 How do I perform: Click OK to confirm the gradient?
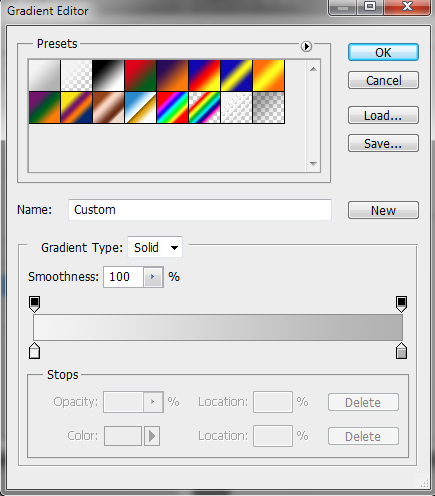[383, 52]
